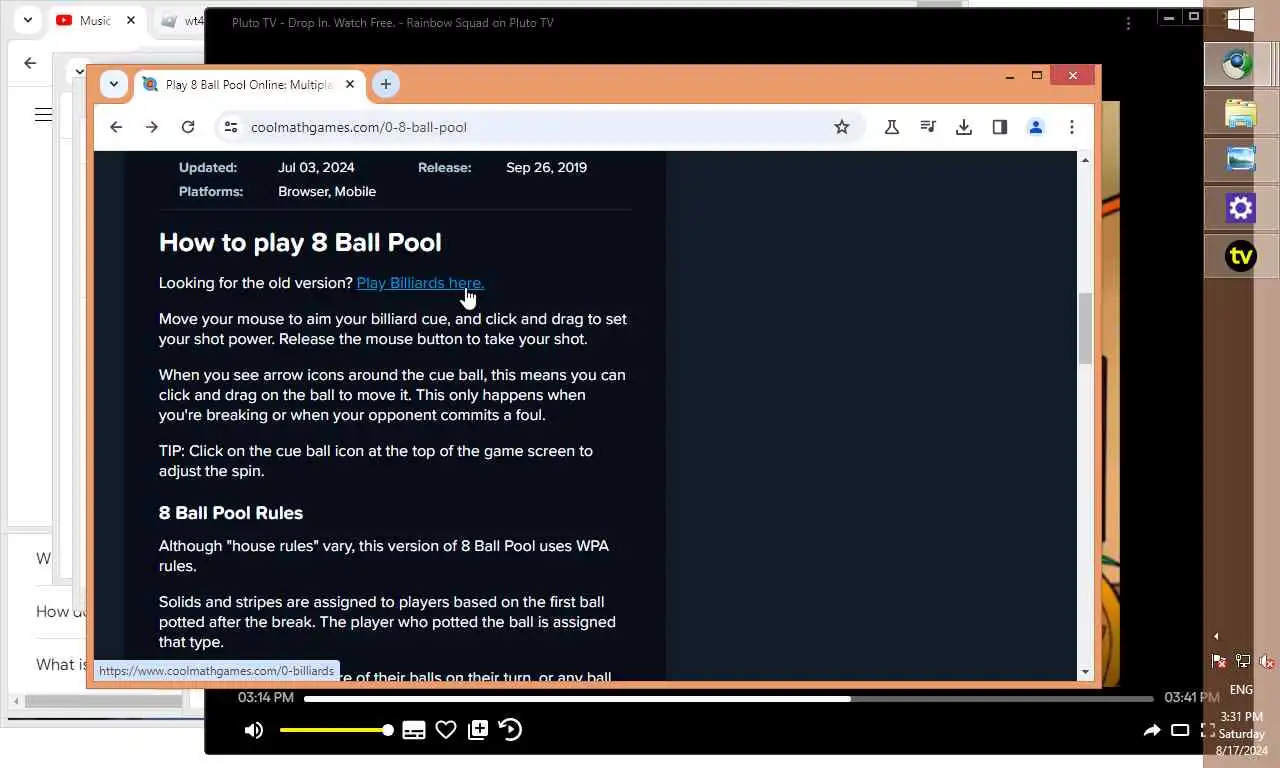Select the 'How to play 8 Ball Pool' heading

tap(300, 242)
